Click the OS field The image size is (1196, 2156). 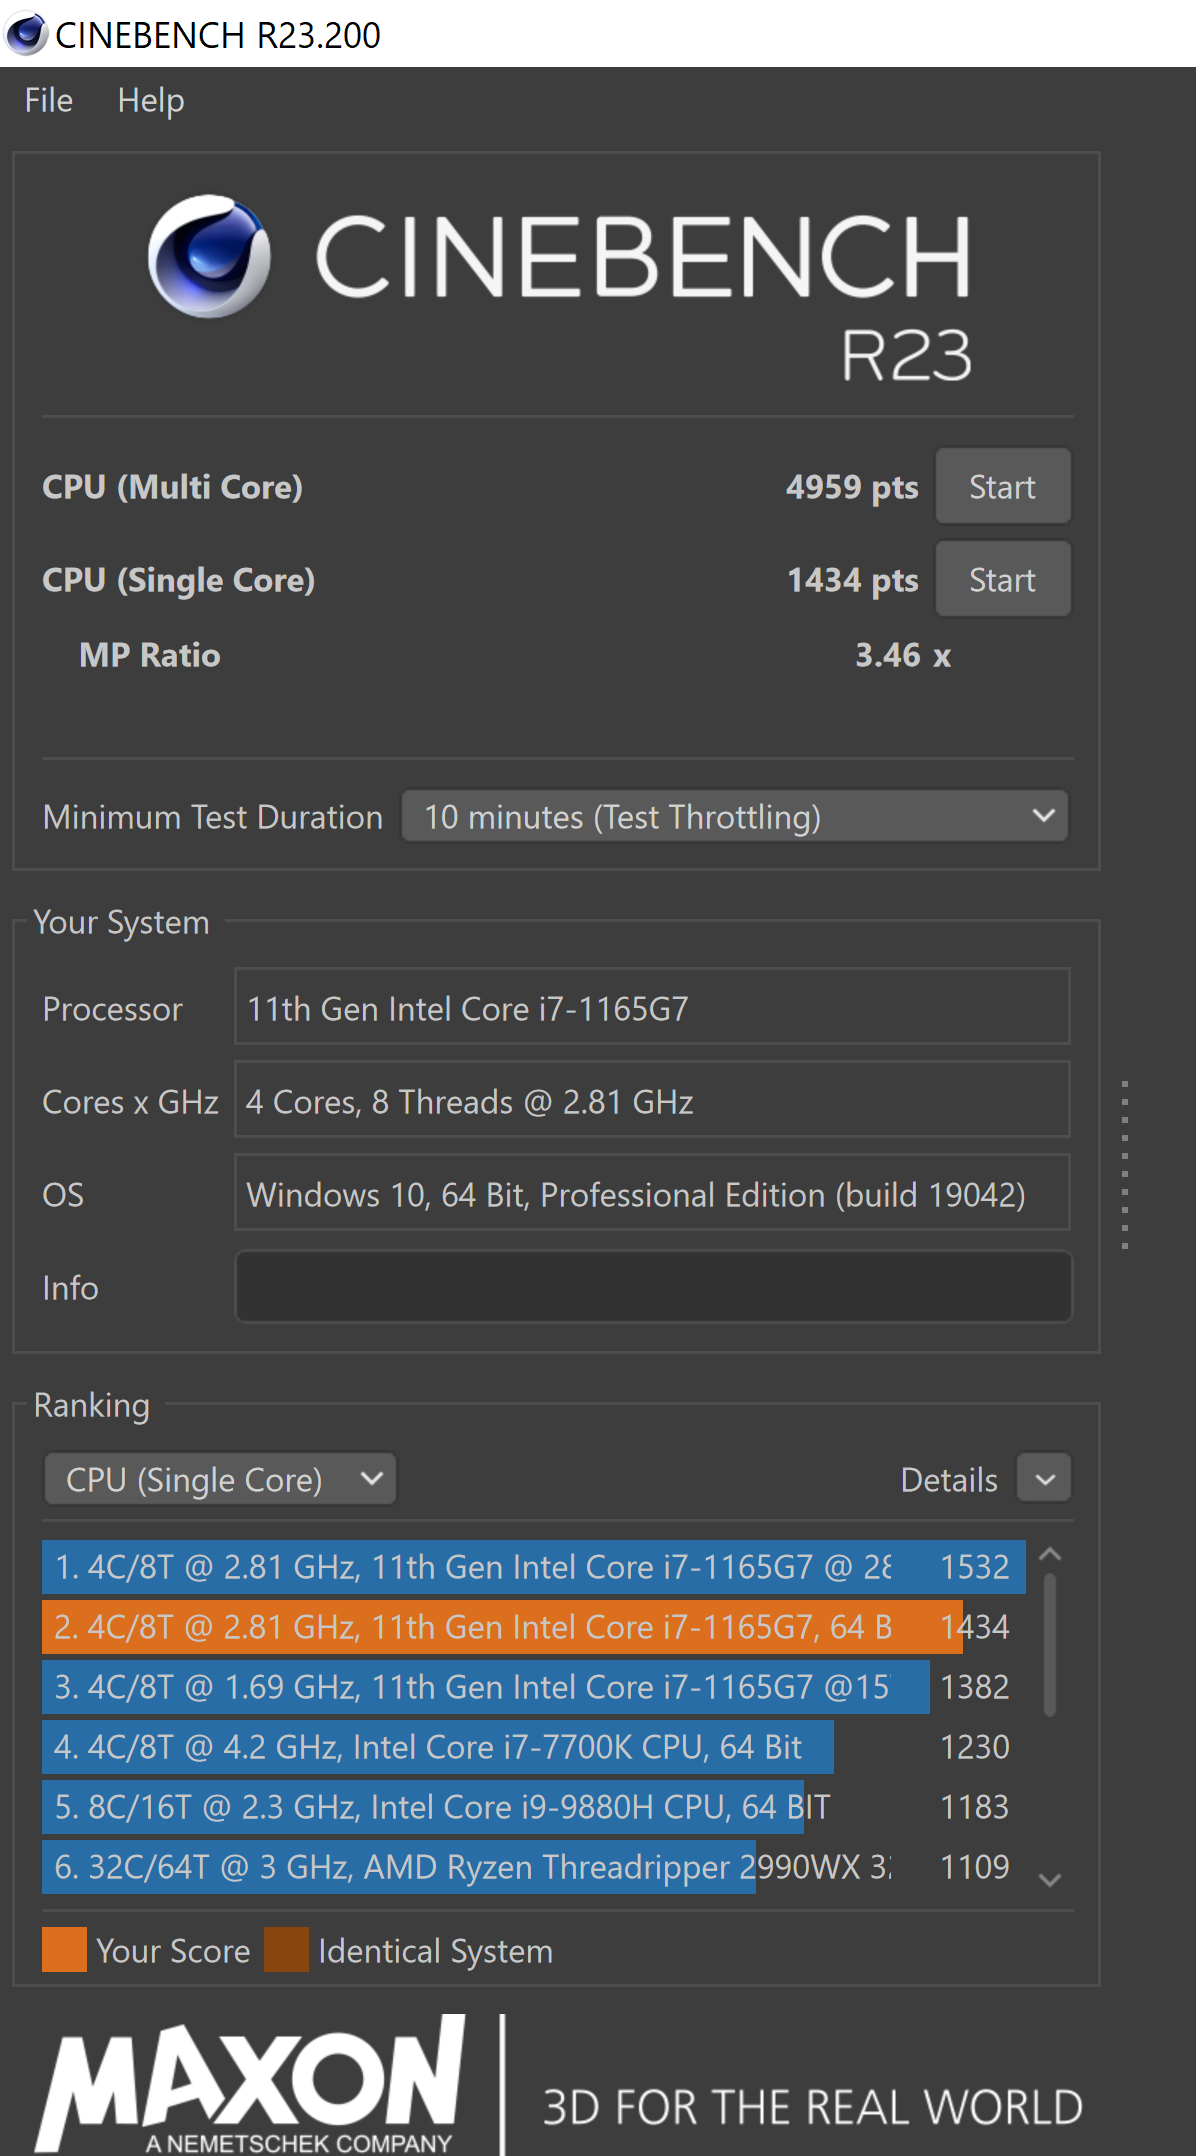tap(652, 1193)
